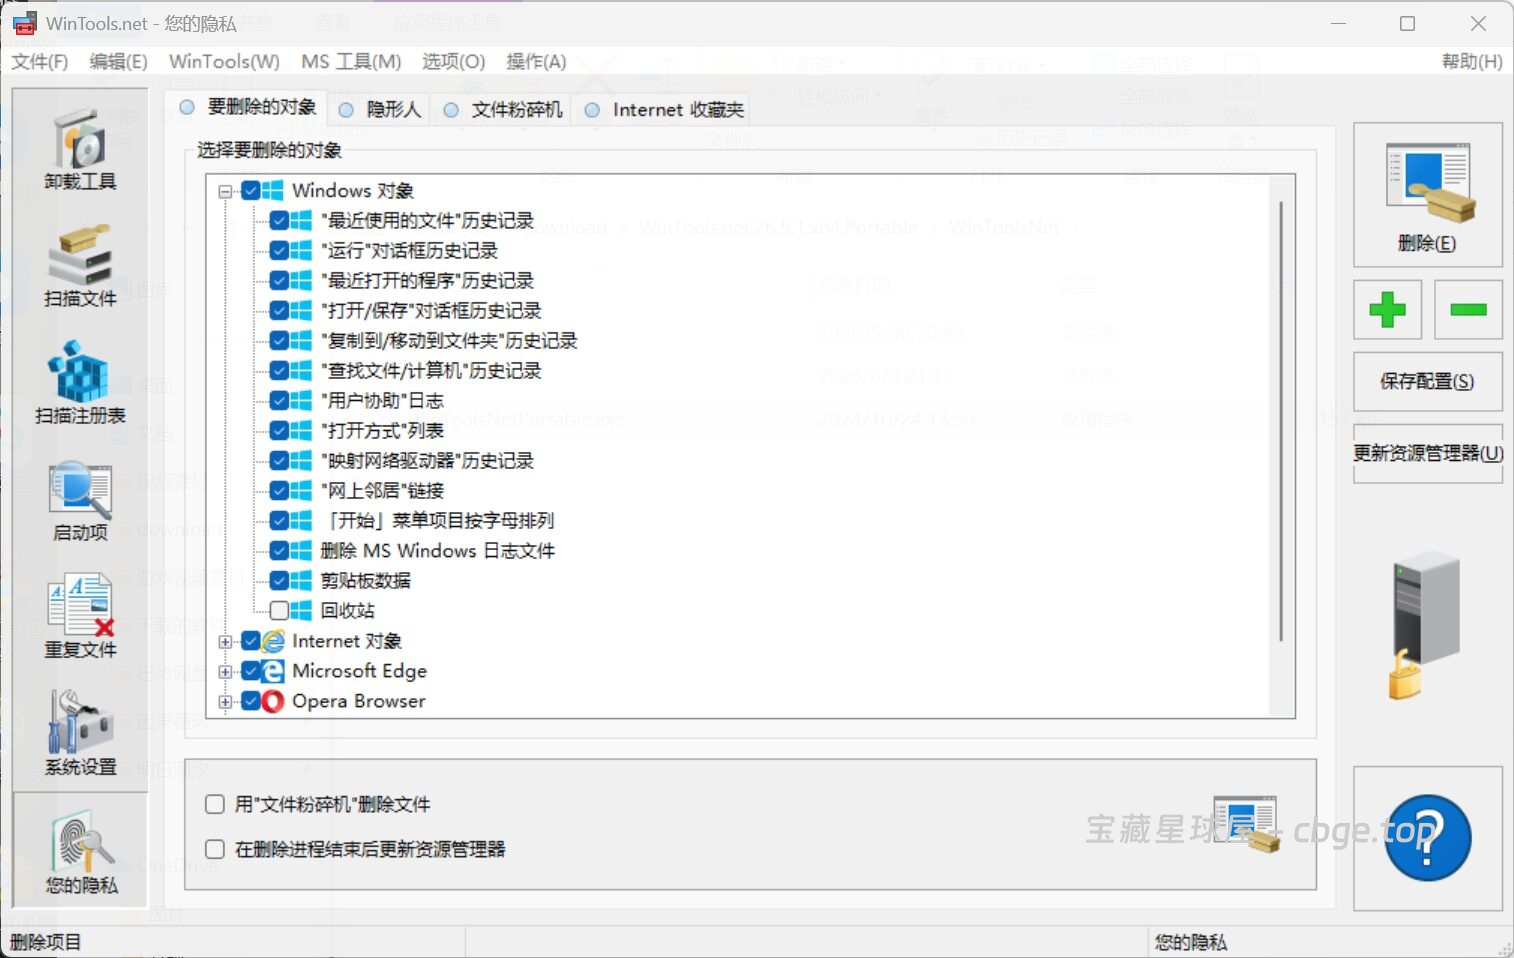The height and width of the screenshot is (958, 1514).
Task: Switch to the 隐形人 tab
Action: point(379,110)
